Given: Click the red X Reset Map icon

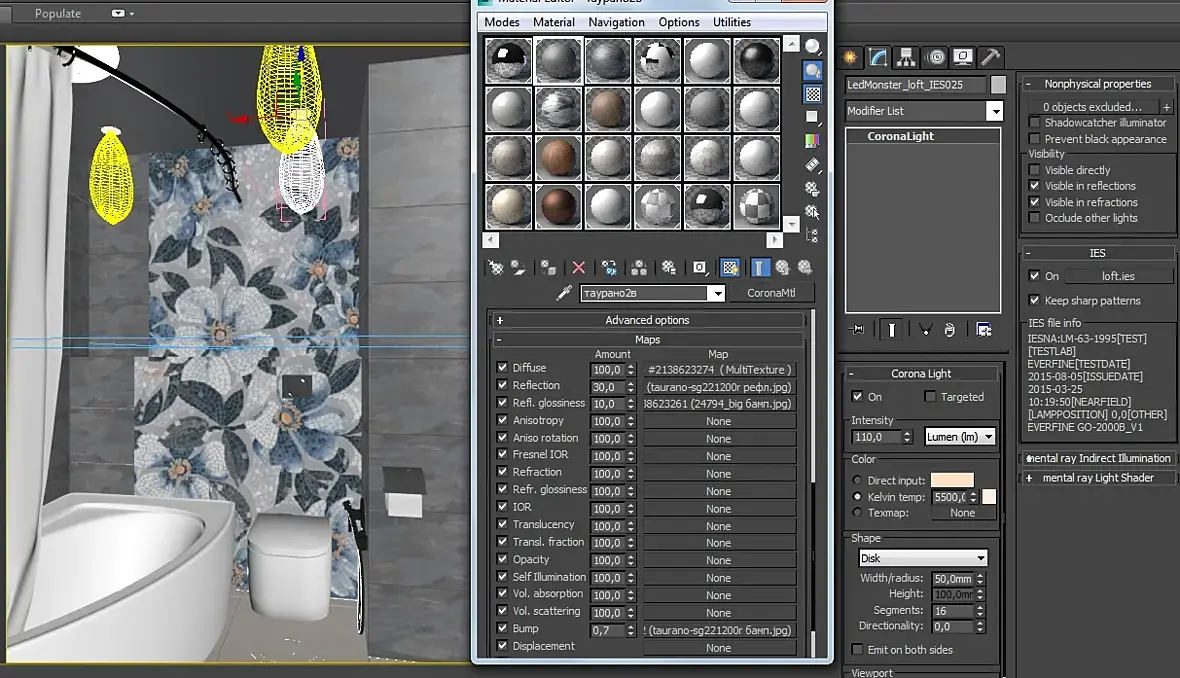Looking at the screenshot, I should coord(578,268).
